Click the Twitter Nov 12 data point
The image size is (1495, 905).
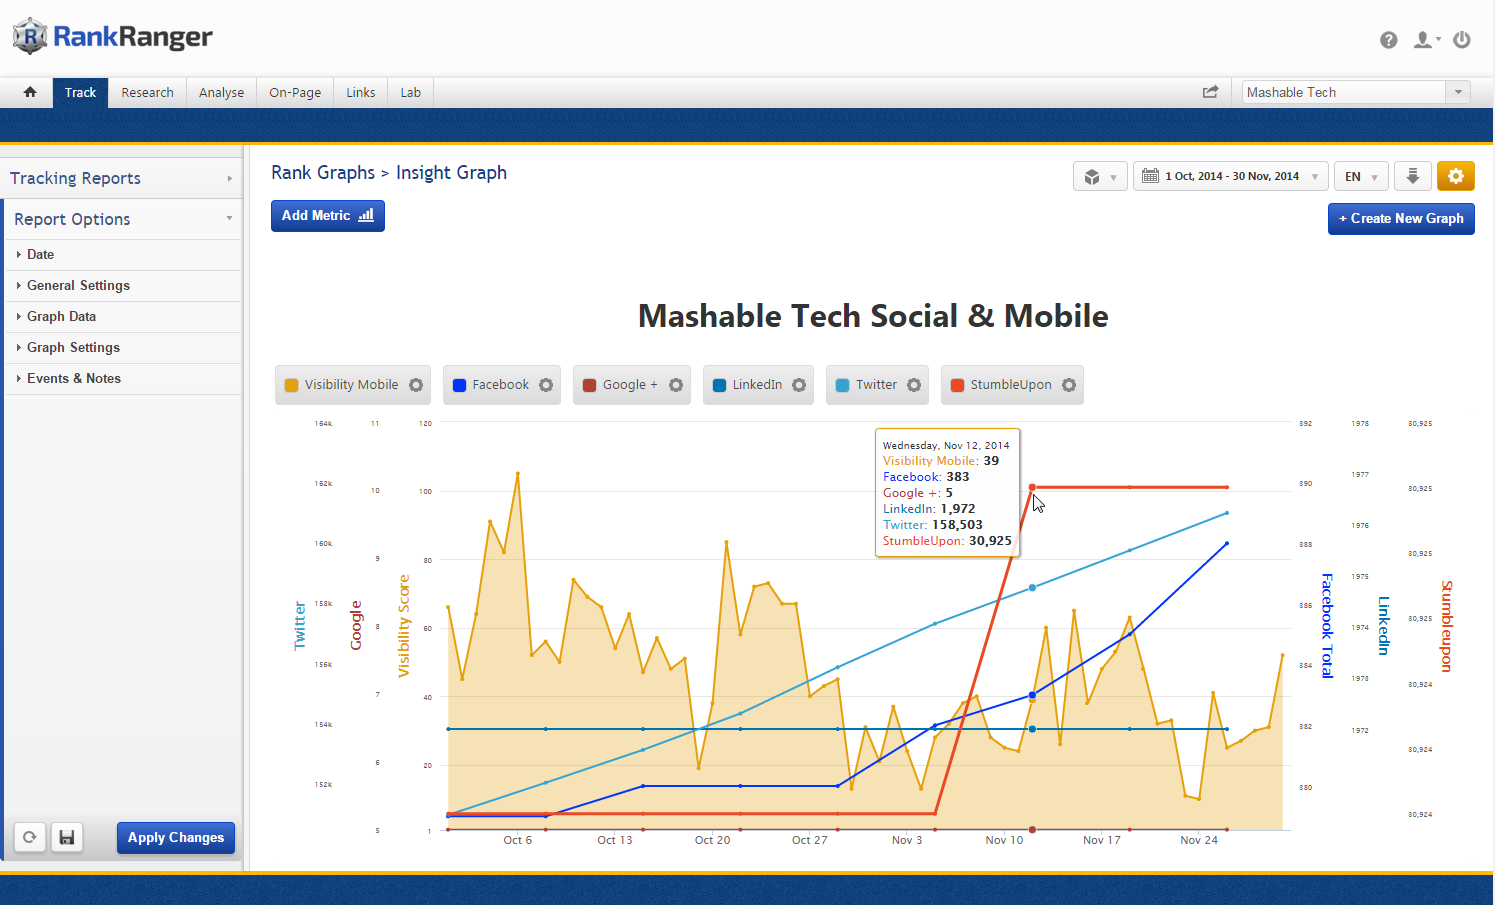pyautogui.click(x=1032, y=588)
